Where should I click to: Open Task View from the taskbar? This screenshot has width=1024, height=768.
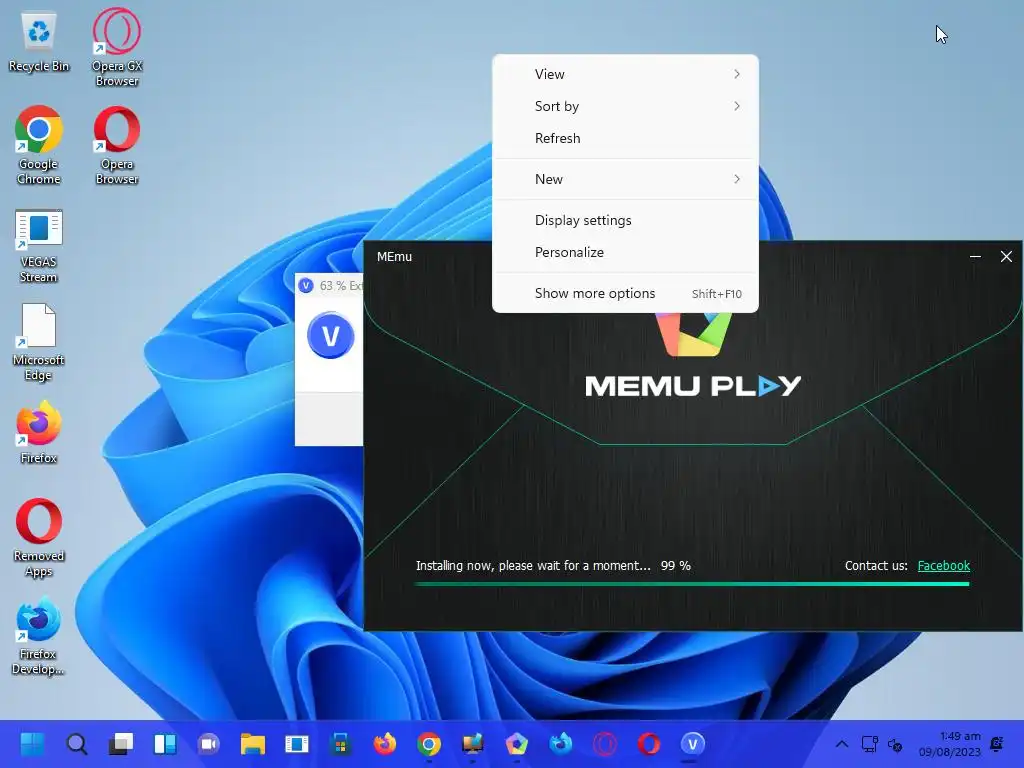(x=121, y=744)
